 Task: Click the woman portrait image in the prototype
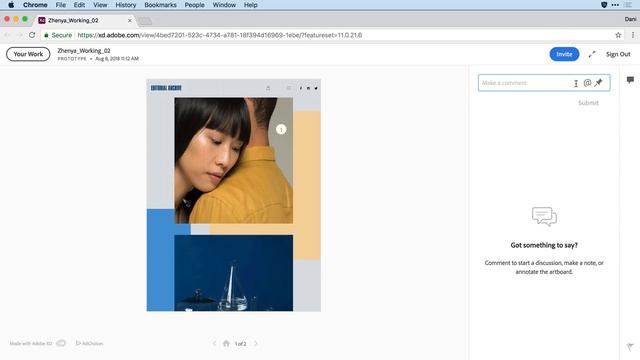(x=233, y=160)
